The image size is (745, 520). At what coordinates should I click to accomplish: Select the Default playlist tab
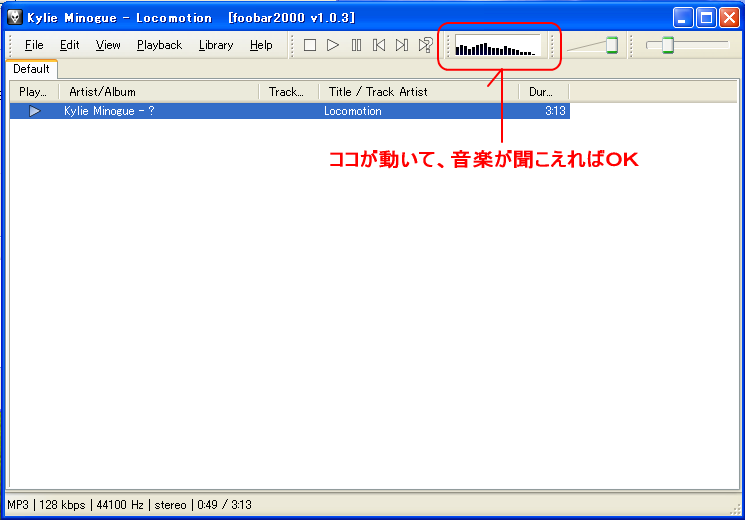(x=31, y=69)
